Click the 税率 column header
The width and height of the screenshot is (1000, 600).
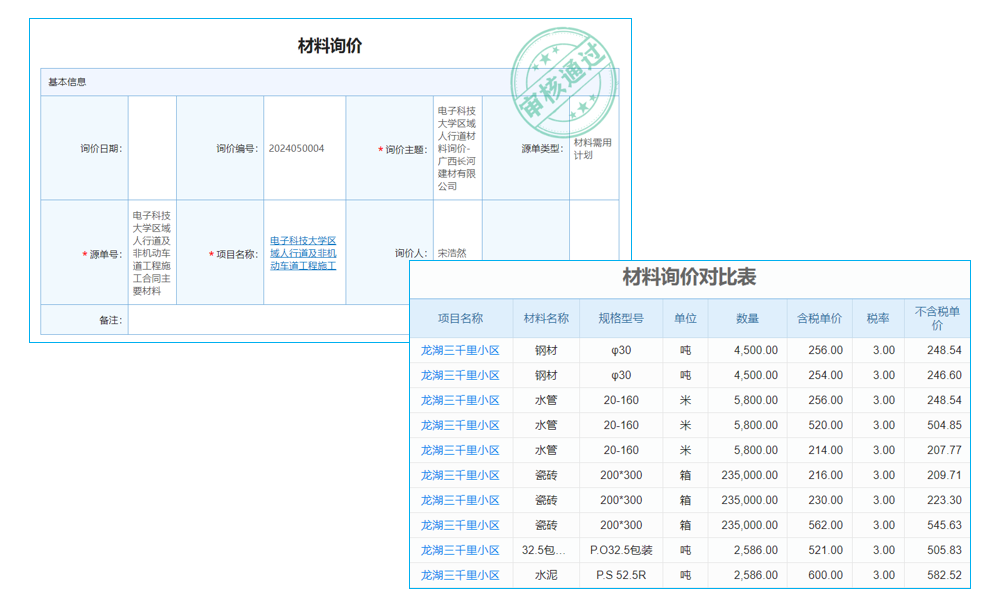click(x=879, y=316)
